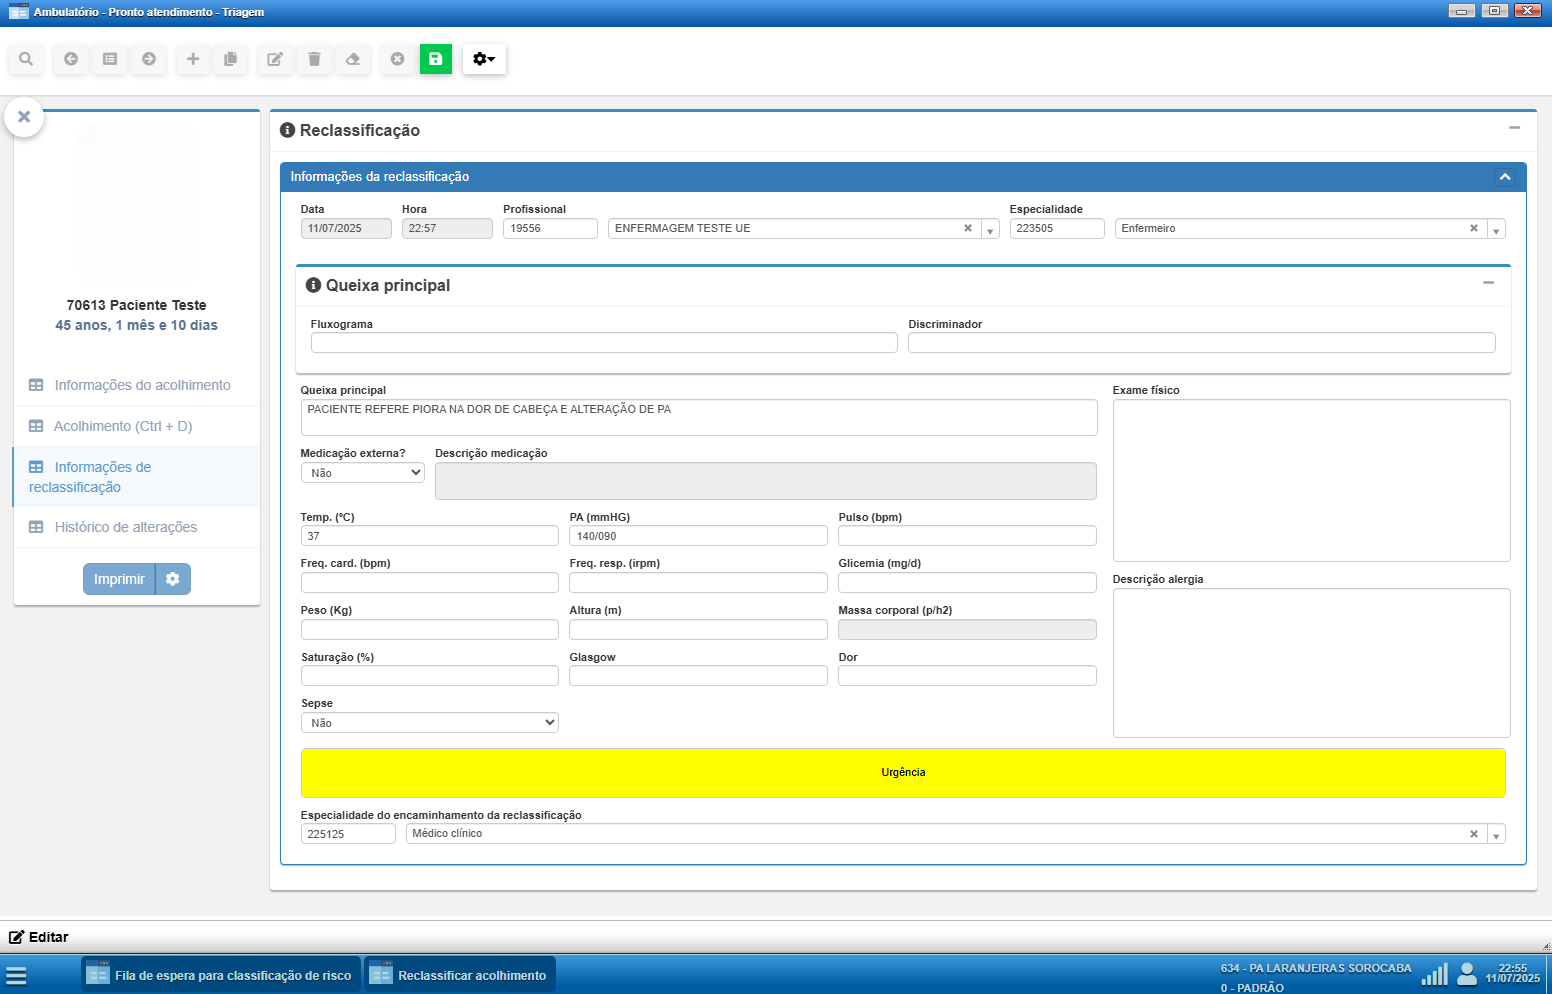Select Acolhimento (Ctrl + D) sidebar item

[x=122, y=426]
